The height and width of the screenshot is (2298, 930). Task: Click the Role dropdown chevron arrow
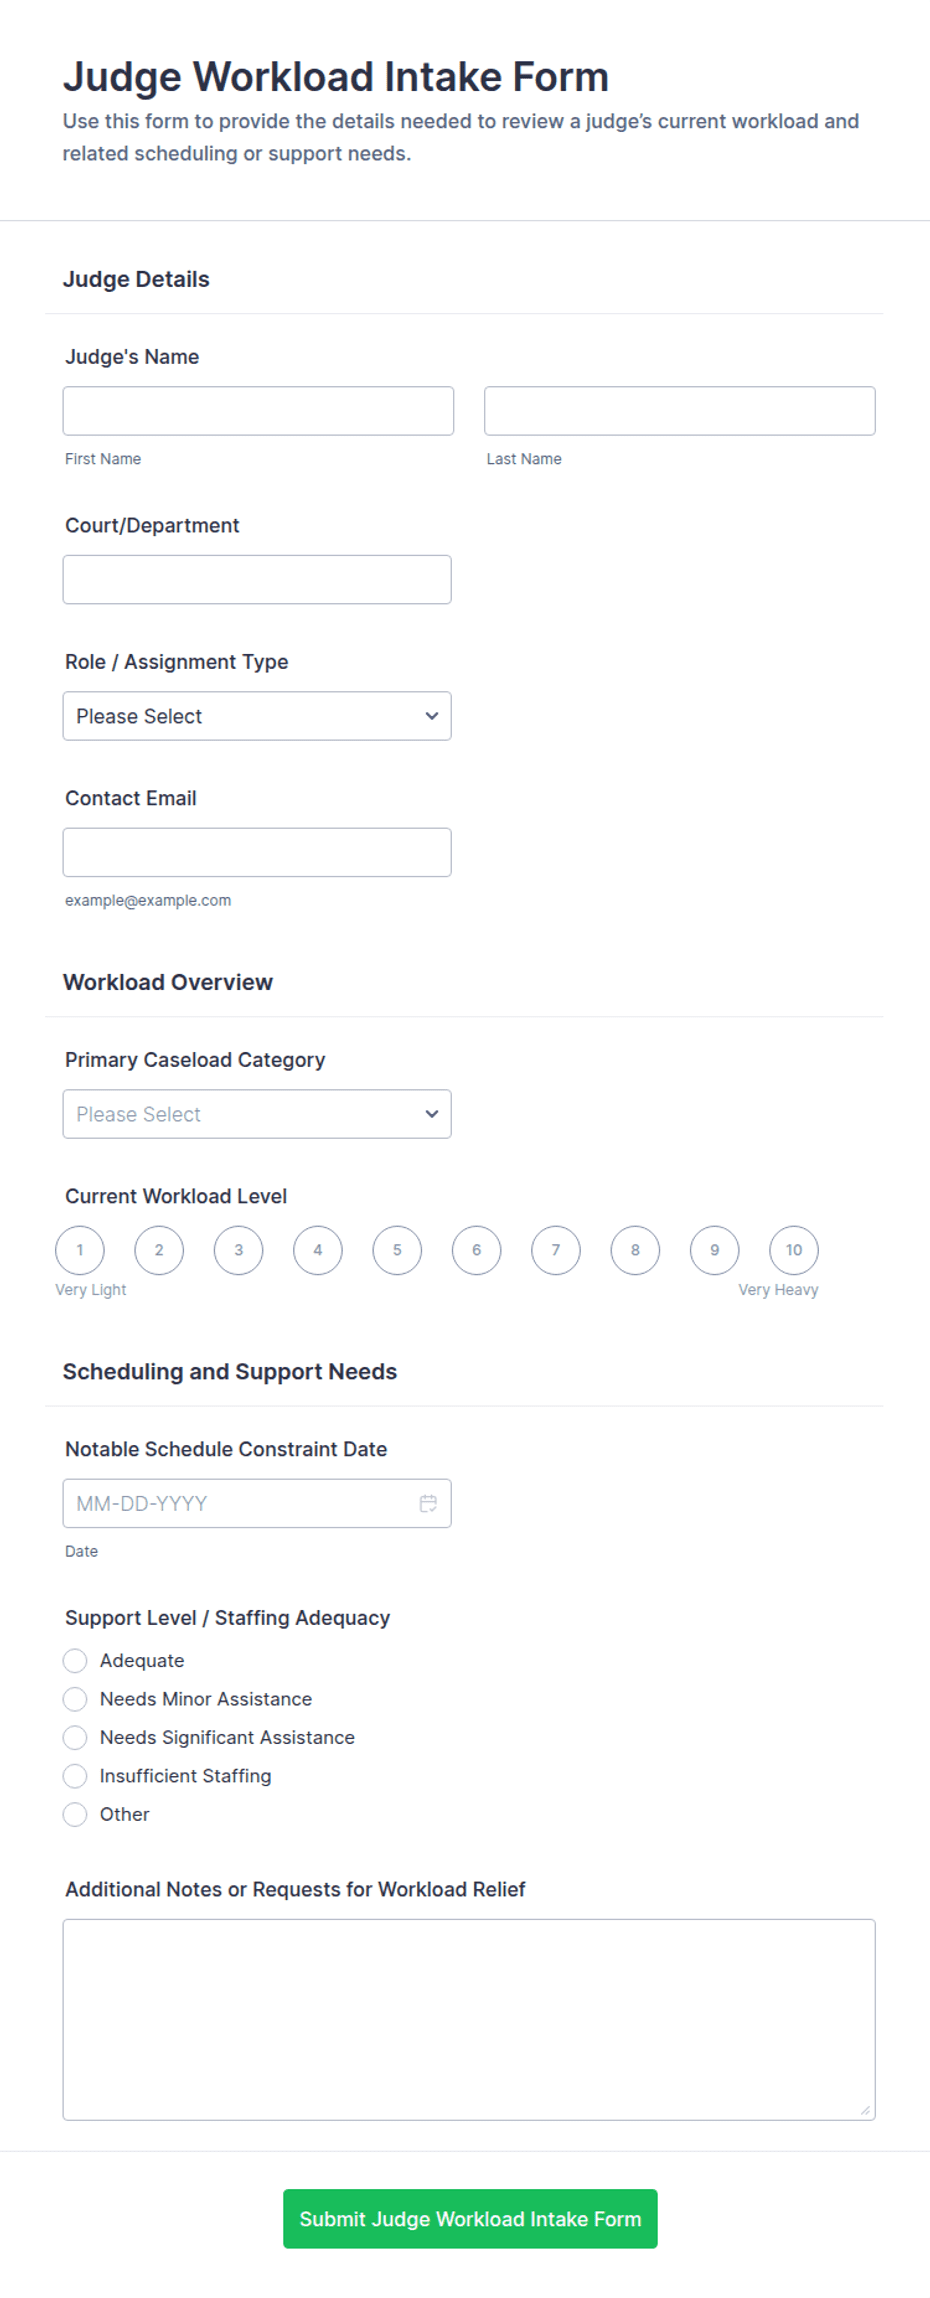point(432,716)
